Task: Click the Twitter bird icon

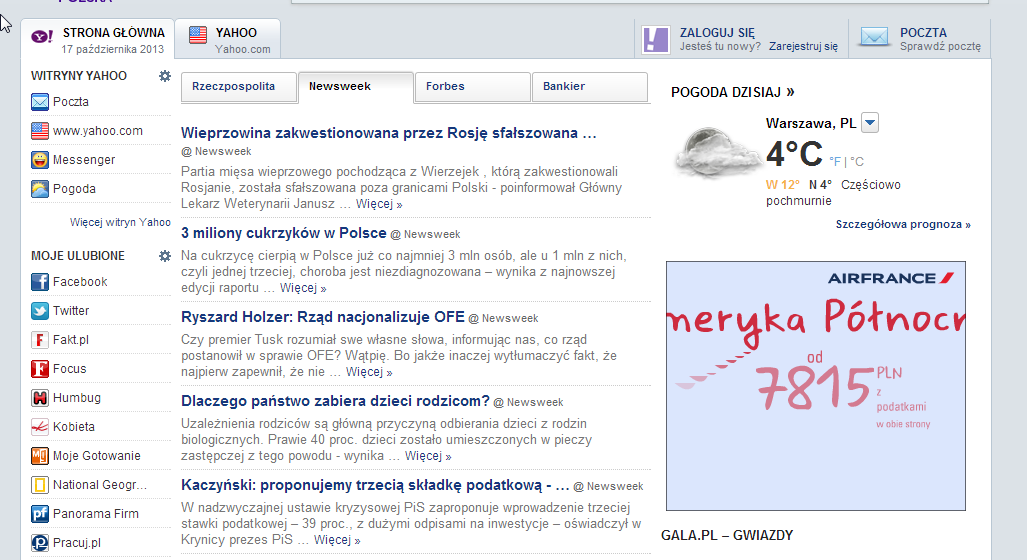Action: [x=40, y=310]
